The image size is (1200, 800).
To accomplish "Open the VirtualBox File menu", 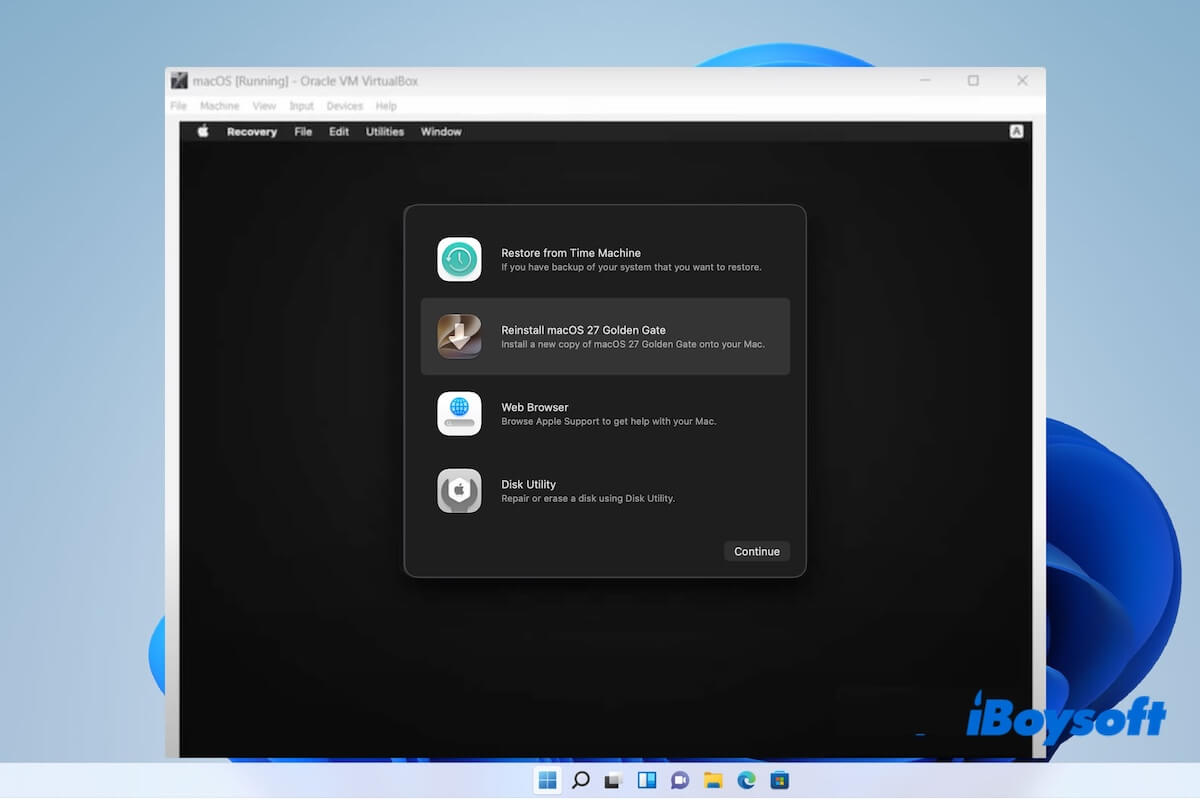I will [x=179, y=106].
